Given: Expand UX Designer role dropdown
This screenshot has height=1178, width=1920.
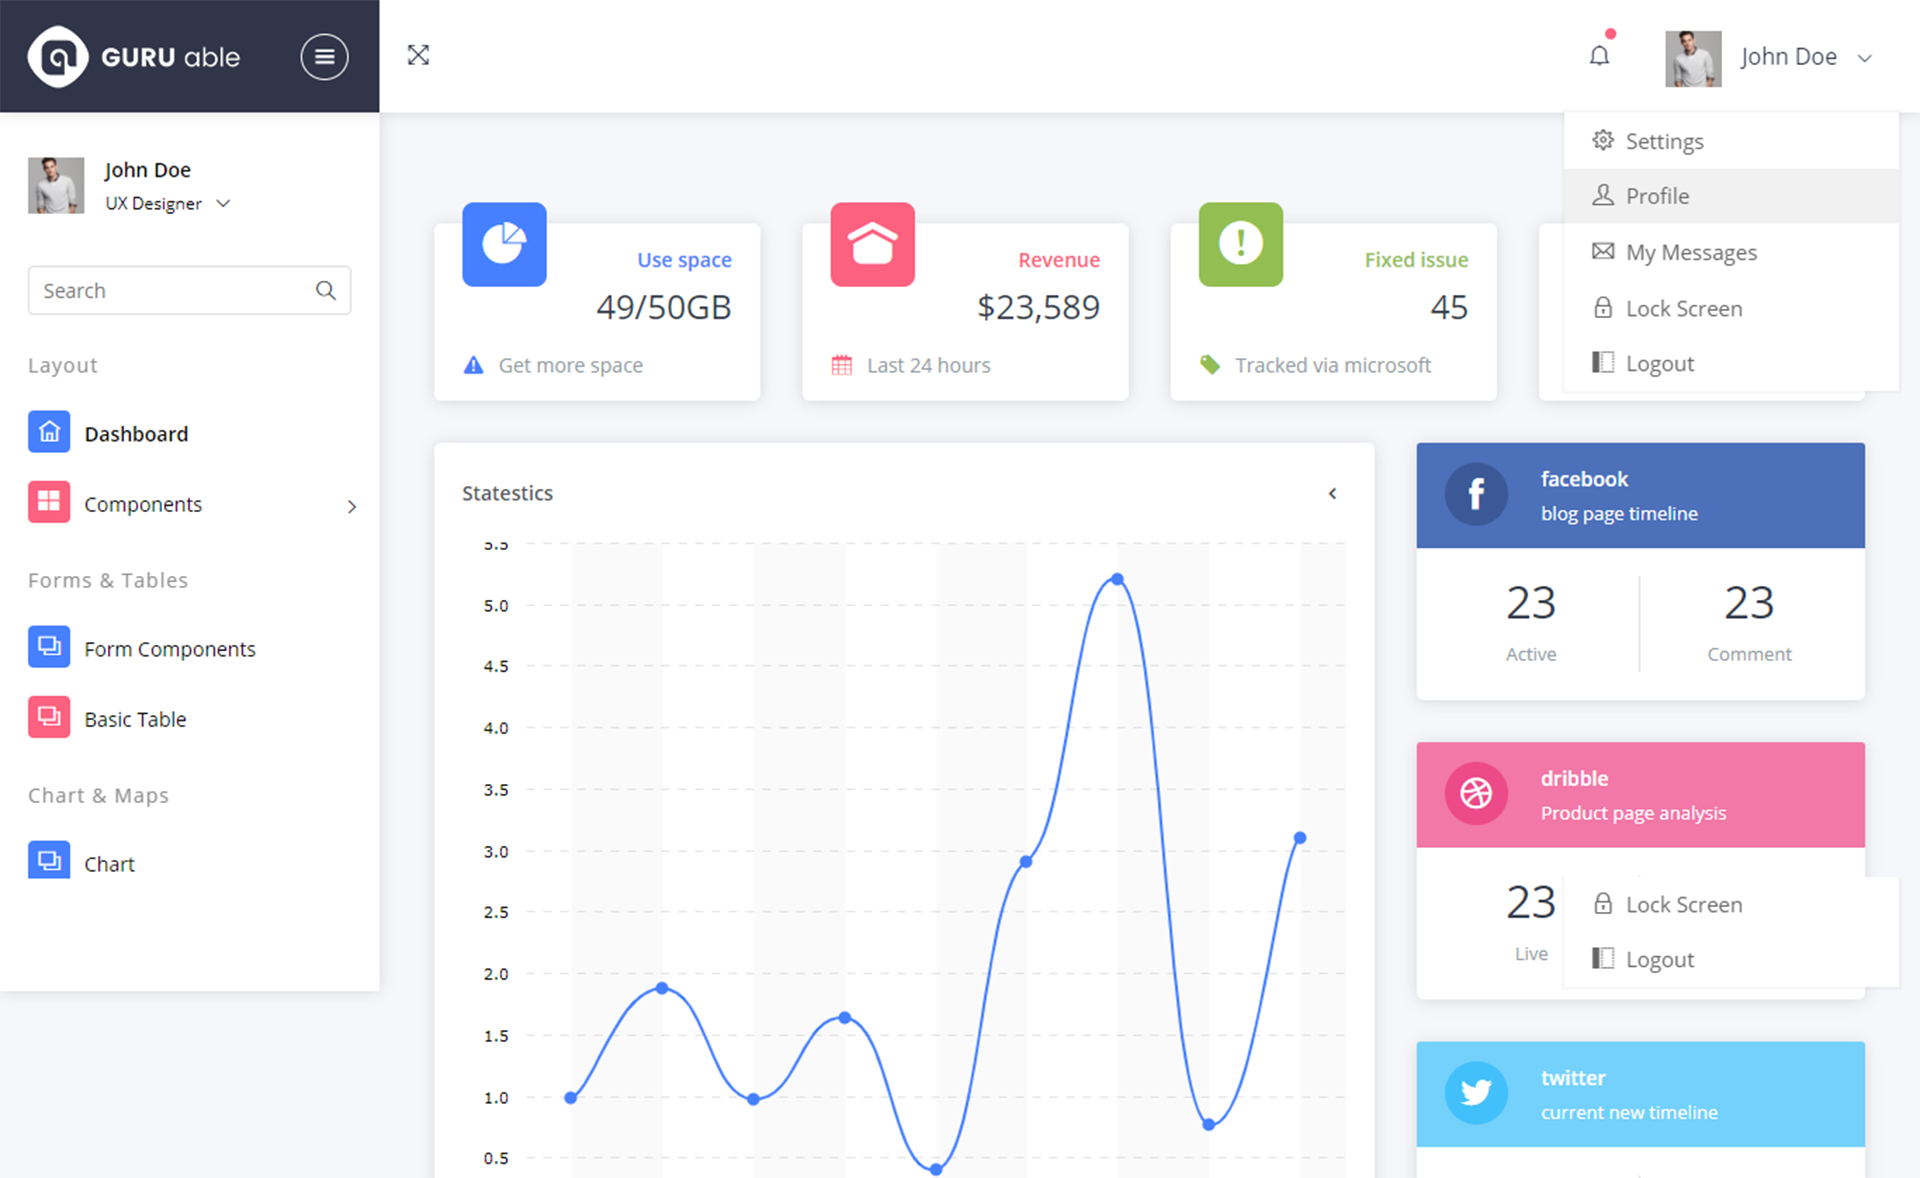Looking at the screenshot, I should coord(219,203).
